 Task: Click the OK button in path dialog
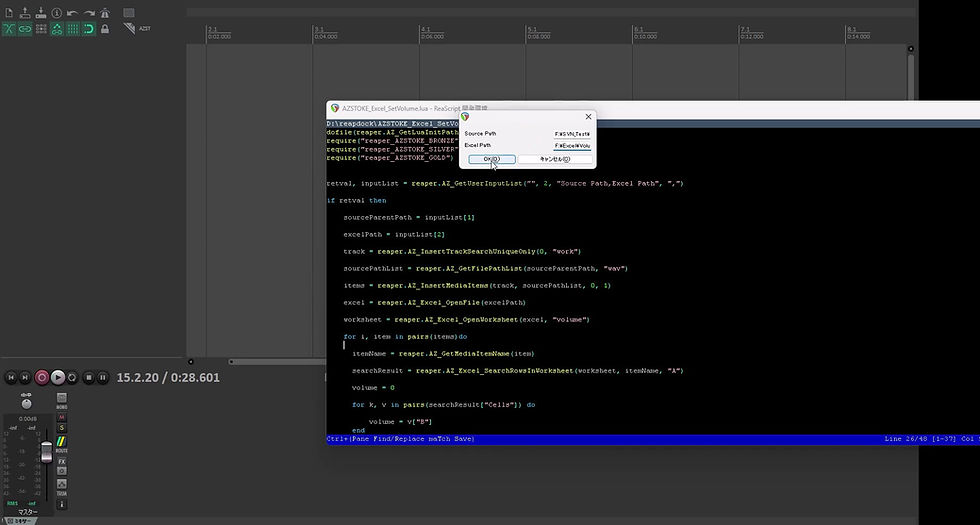492,159
